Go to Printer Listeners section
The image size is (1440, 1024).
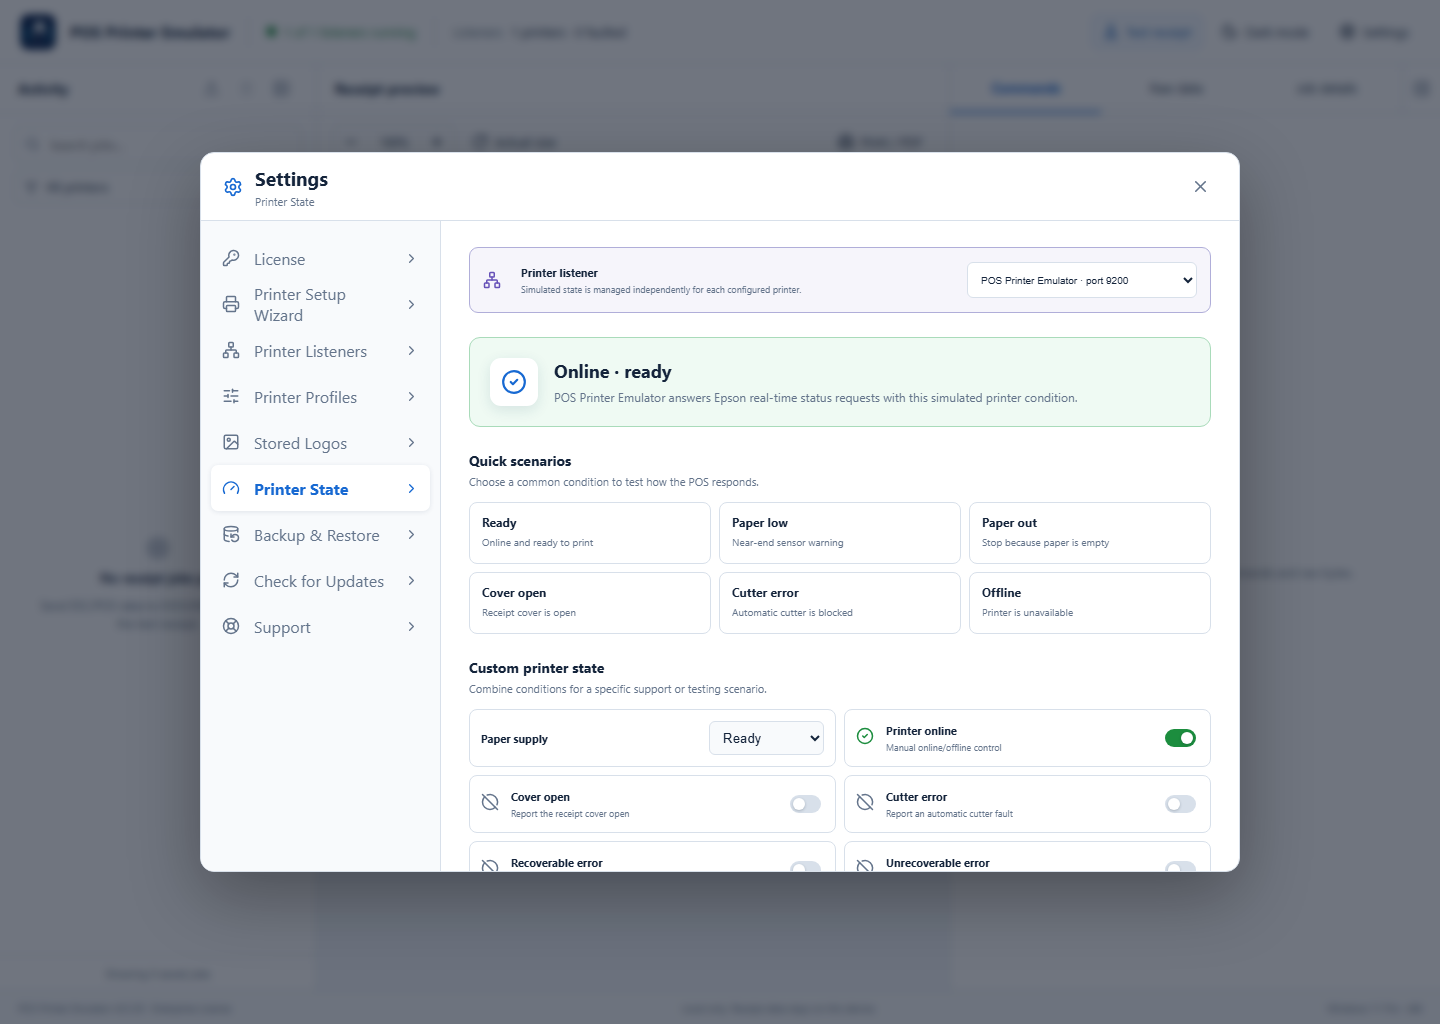point(320,351)
